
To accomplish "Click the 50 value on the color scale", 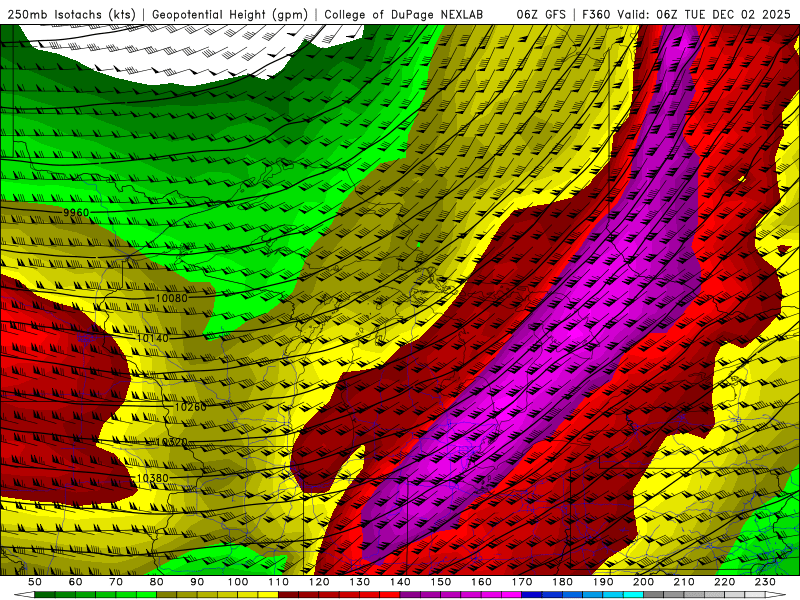I will 35,582.
